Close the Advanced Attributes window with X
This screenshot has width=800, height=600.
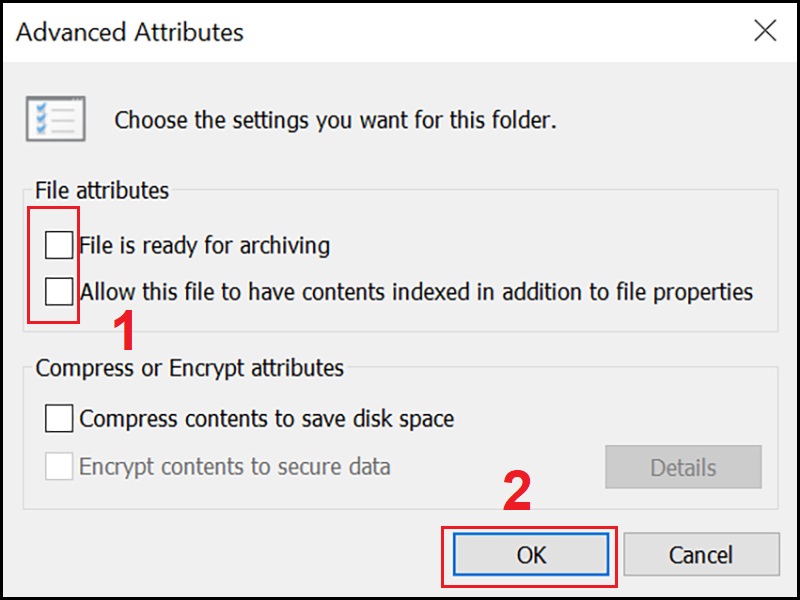pos(765,31)
